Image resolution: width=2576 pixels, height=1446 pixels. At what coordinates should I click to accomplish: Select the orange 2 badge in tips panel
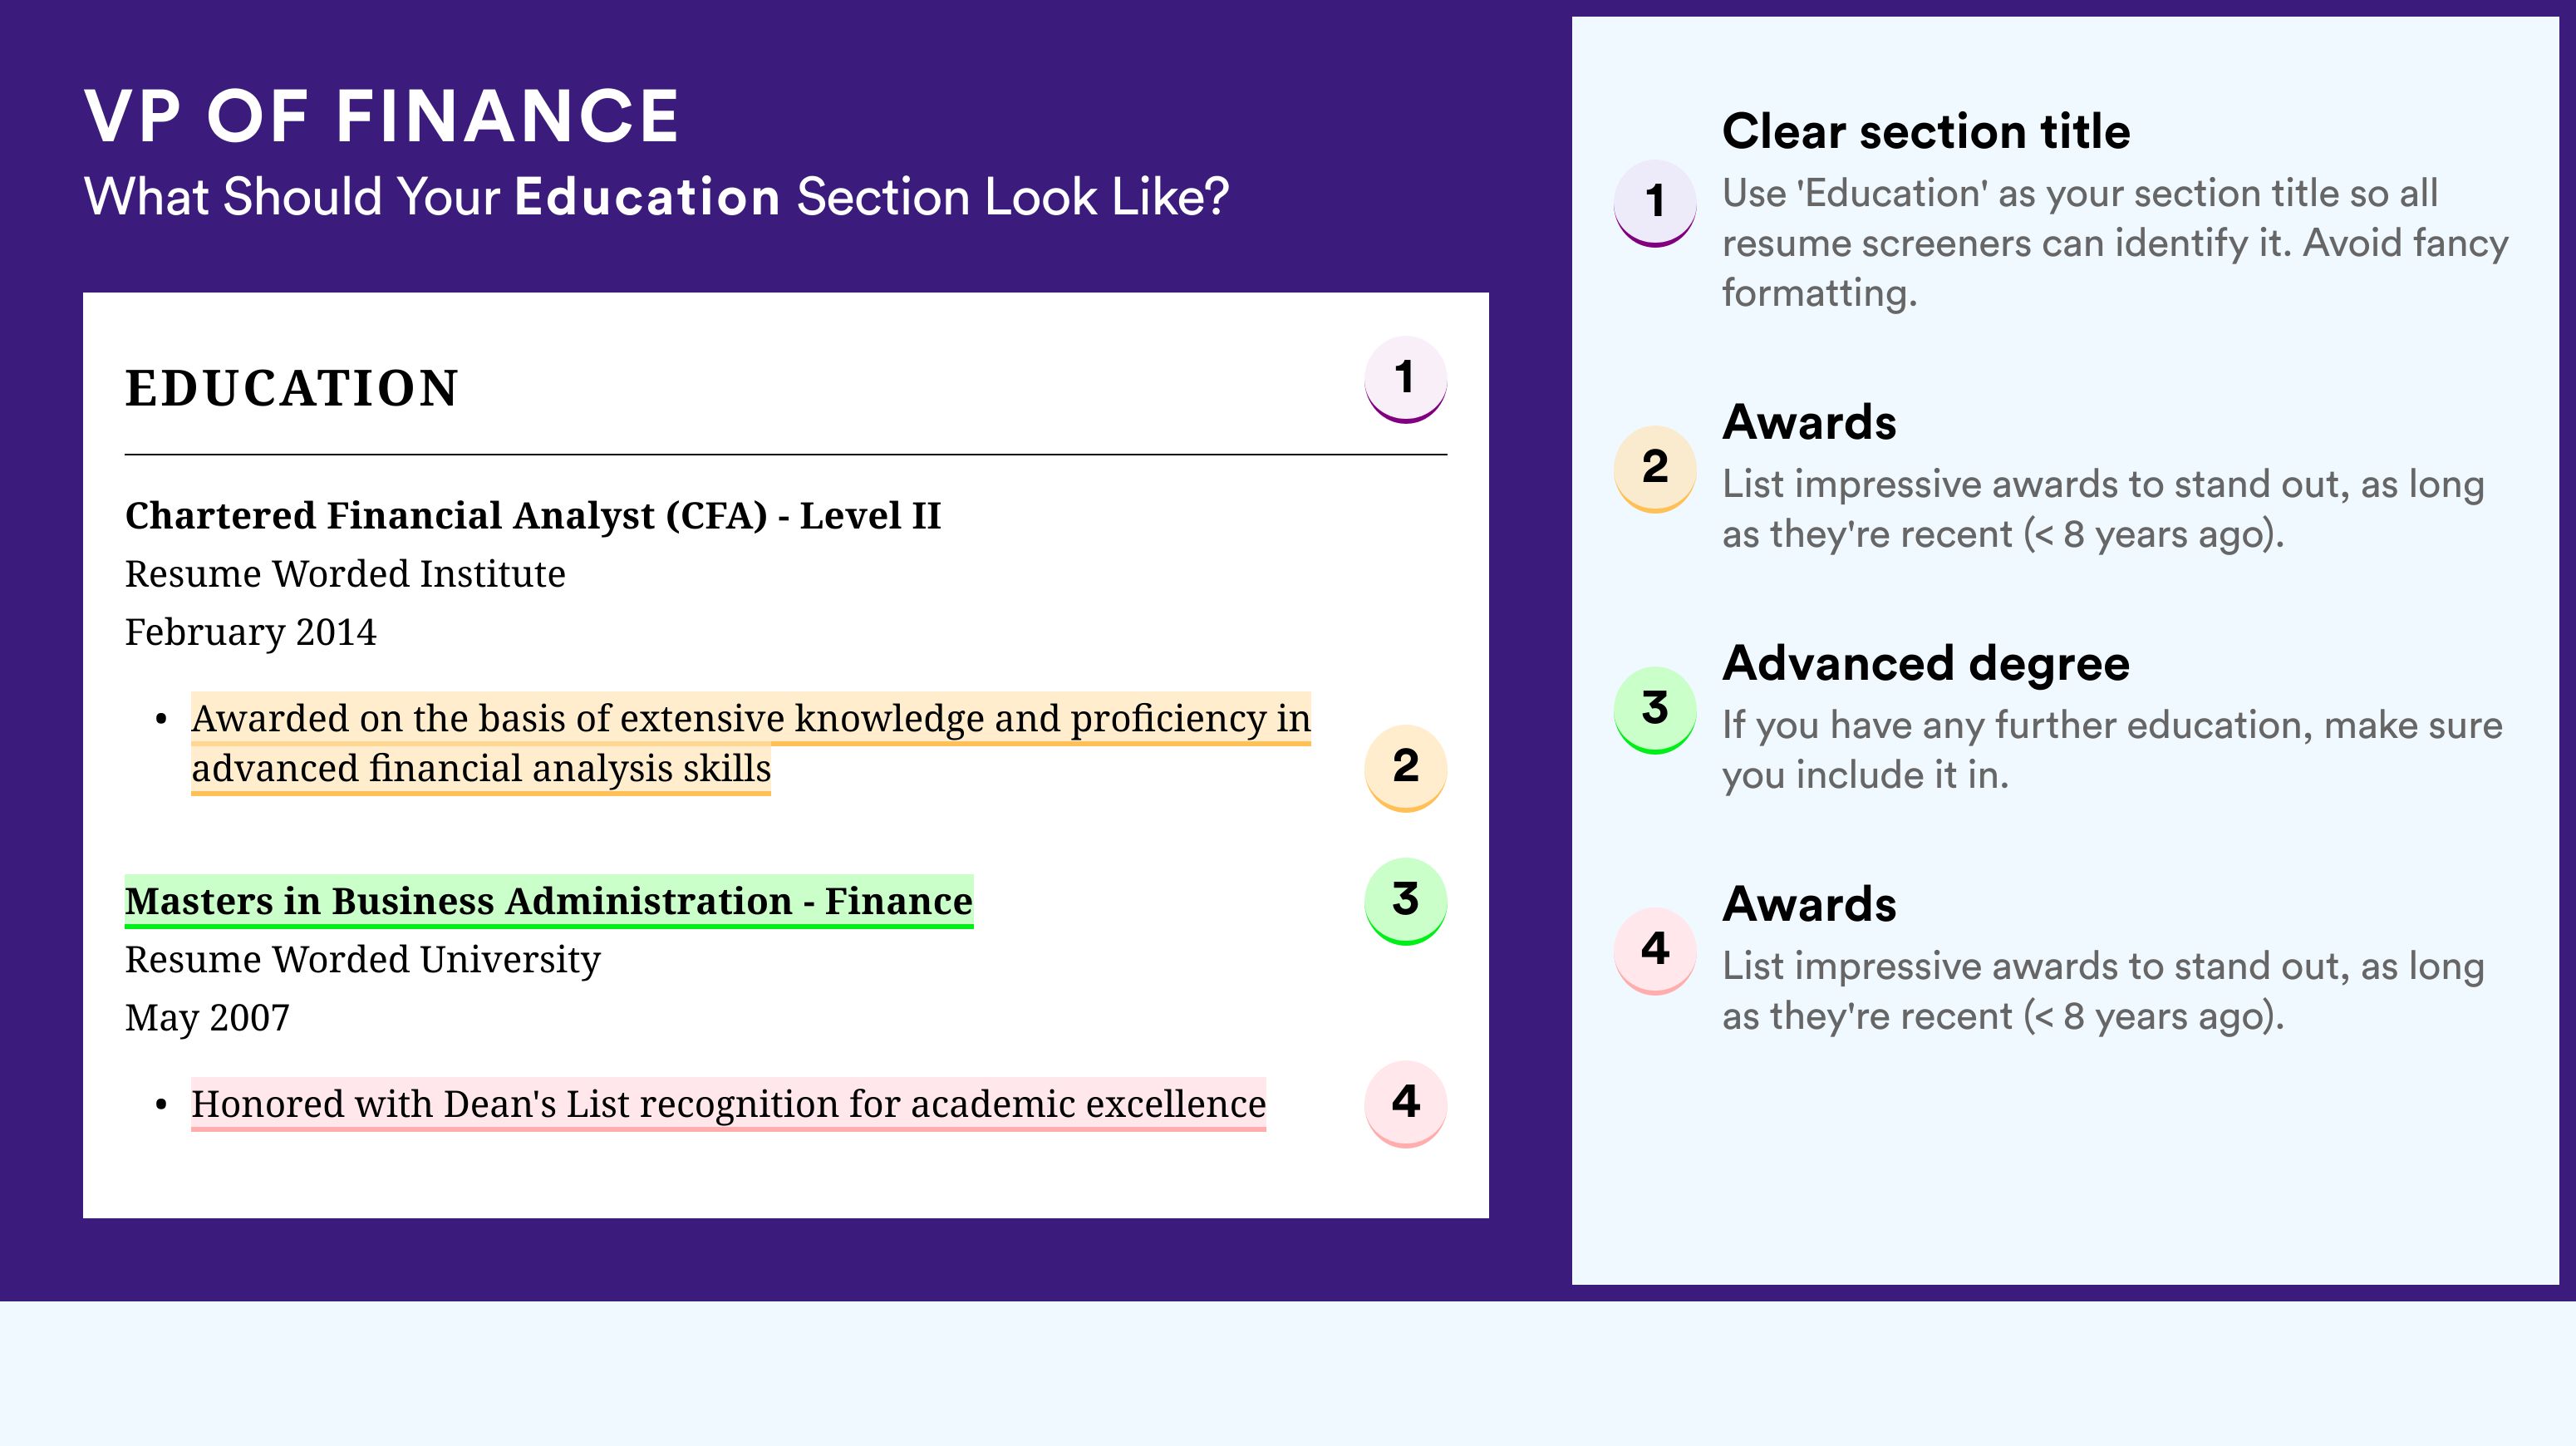(x=1655, y=469)
